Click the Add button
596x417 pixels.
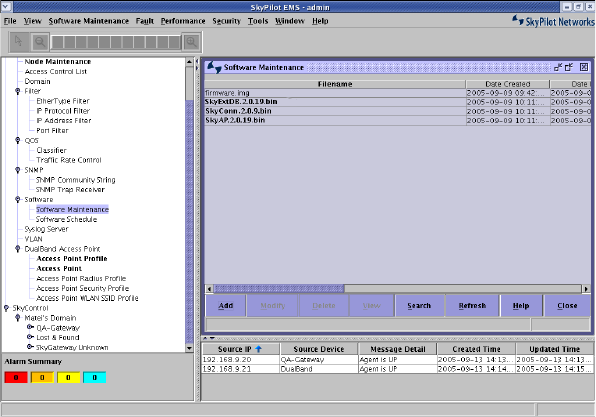(226, 306)
